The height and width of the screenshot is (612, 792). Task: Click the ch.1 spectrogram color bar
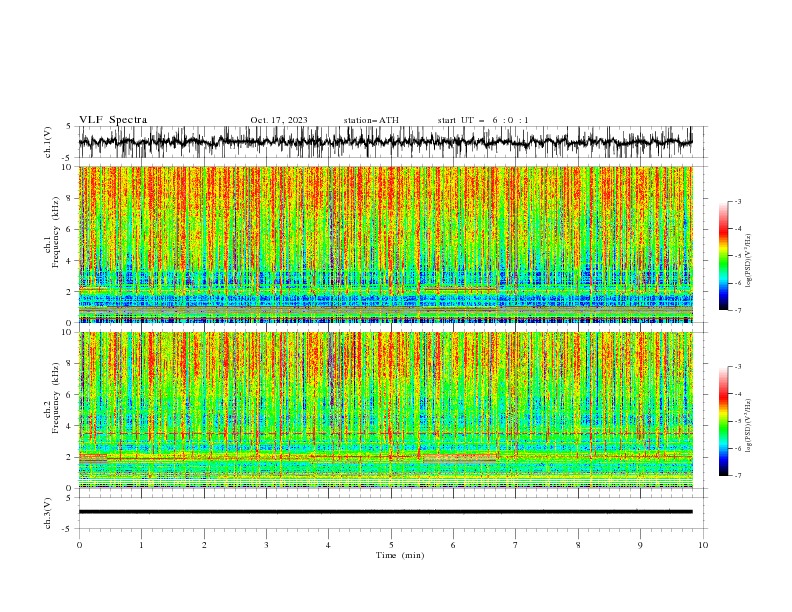[x=723, y=256]
